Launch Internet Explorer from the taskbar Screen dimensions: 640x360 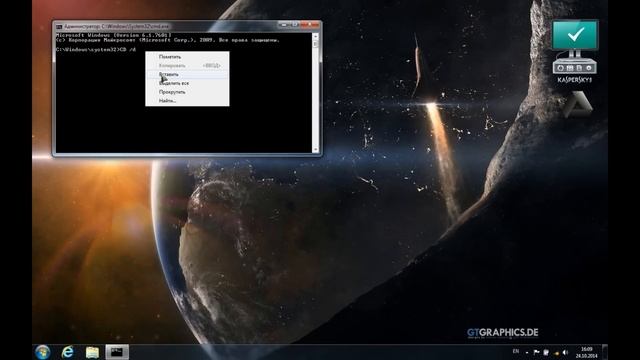(x=67, y=352)
